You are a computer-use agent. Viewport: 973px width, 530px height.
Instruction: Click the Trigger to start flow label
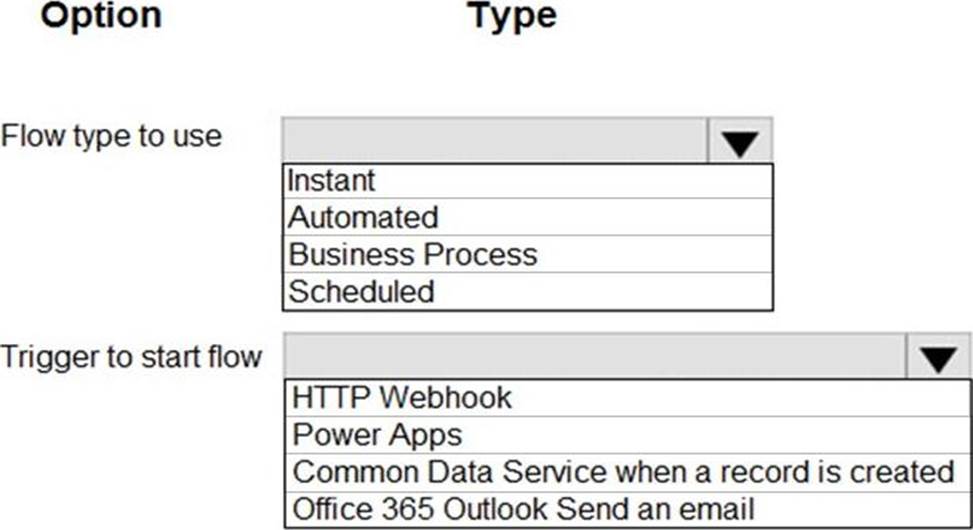click(131, 355)
